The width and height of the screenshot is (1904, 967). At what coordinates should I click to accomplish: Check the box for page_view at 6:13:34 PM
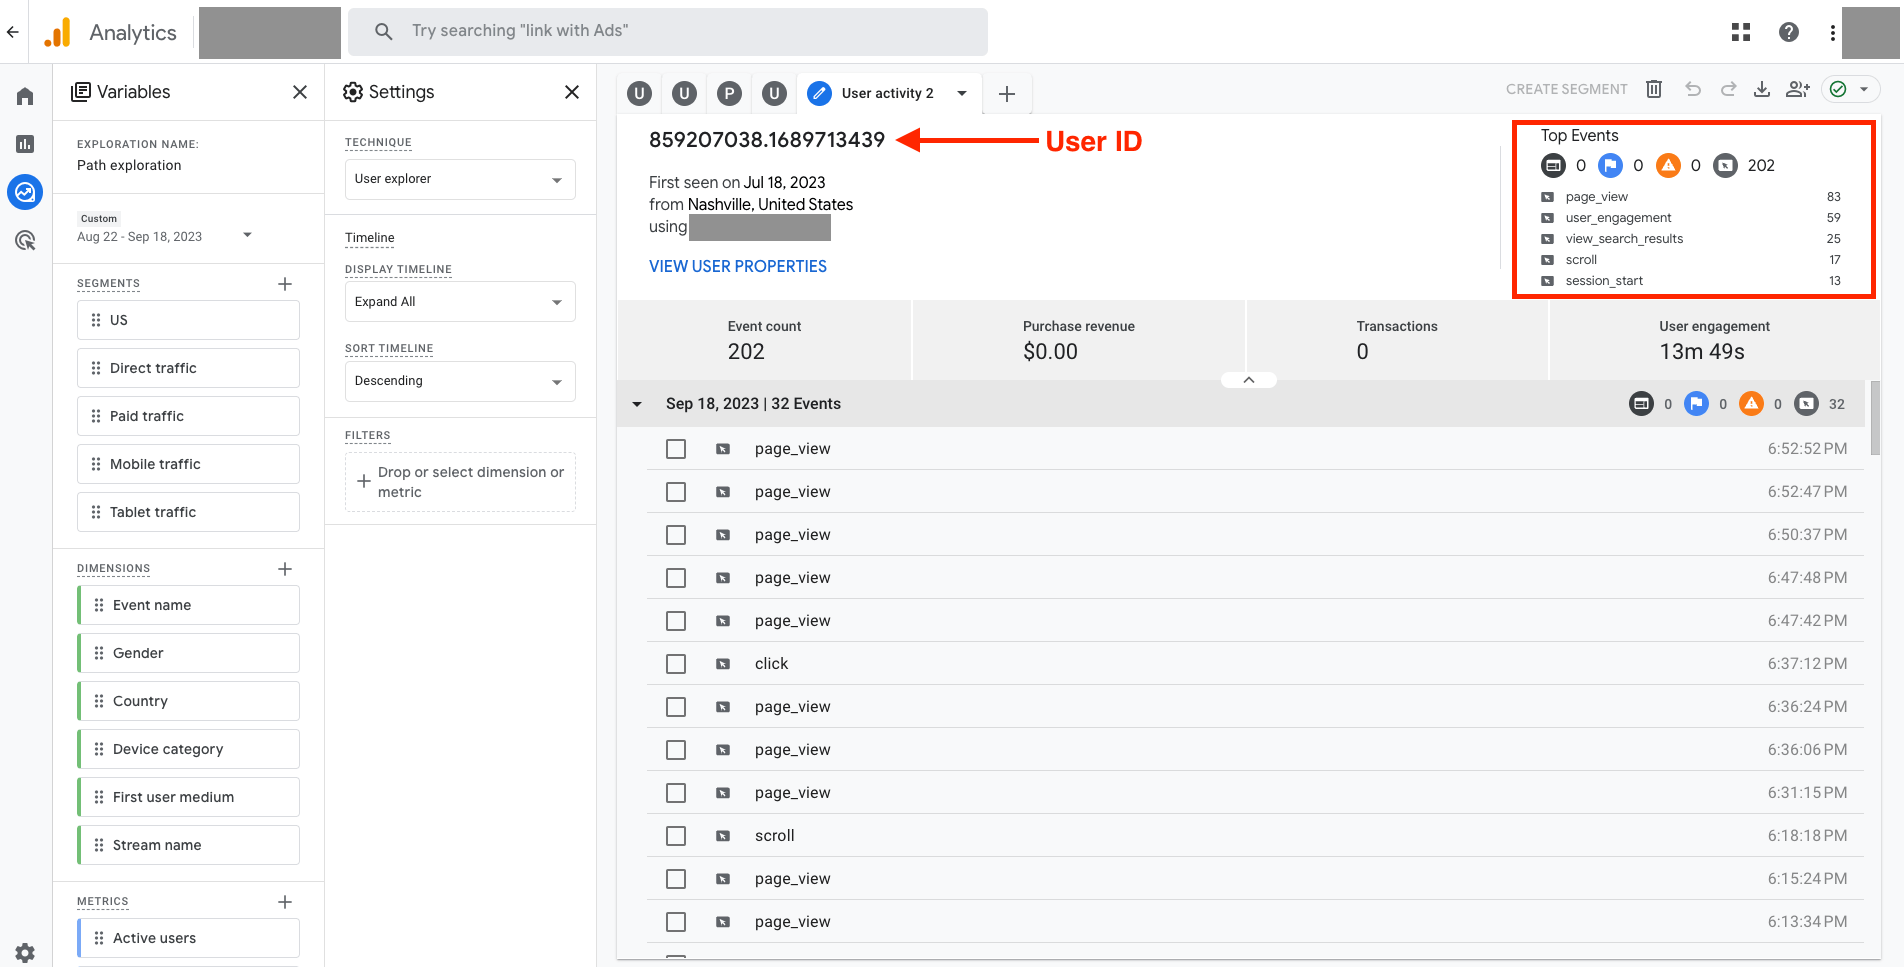coord(676,922)
